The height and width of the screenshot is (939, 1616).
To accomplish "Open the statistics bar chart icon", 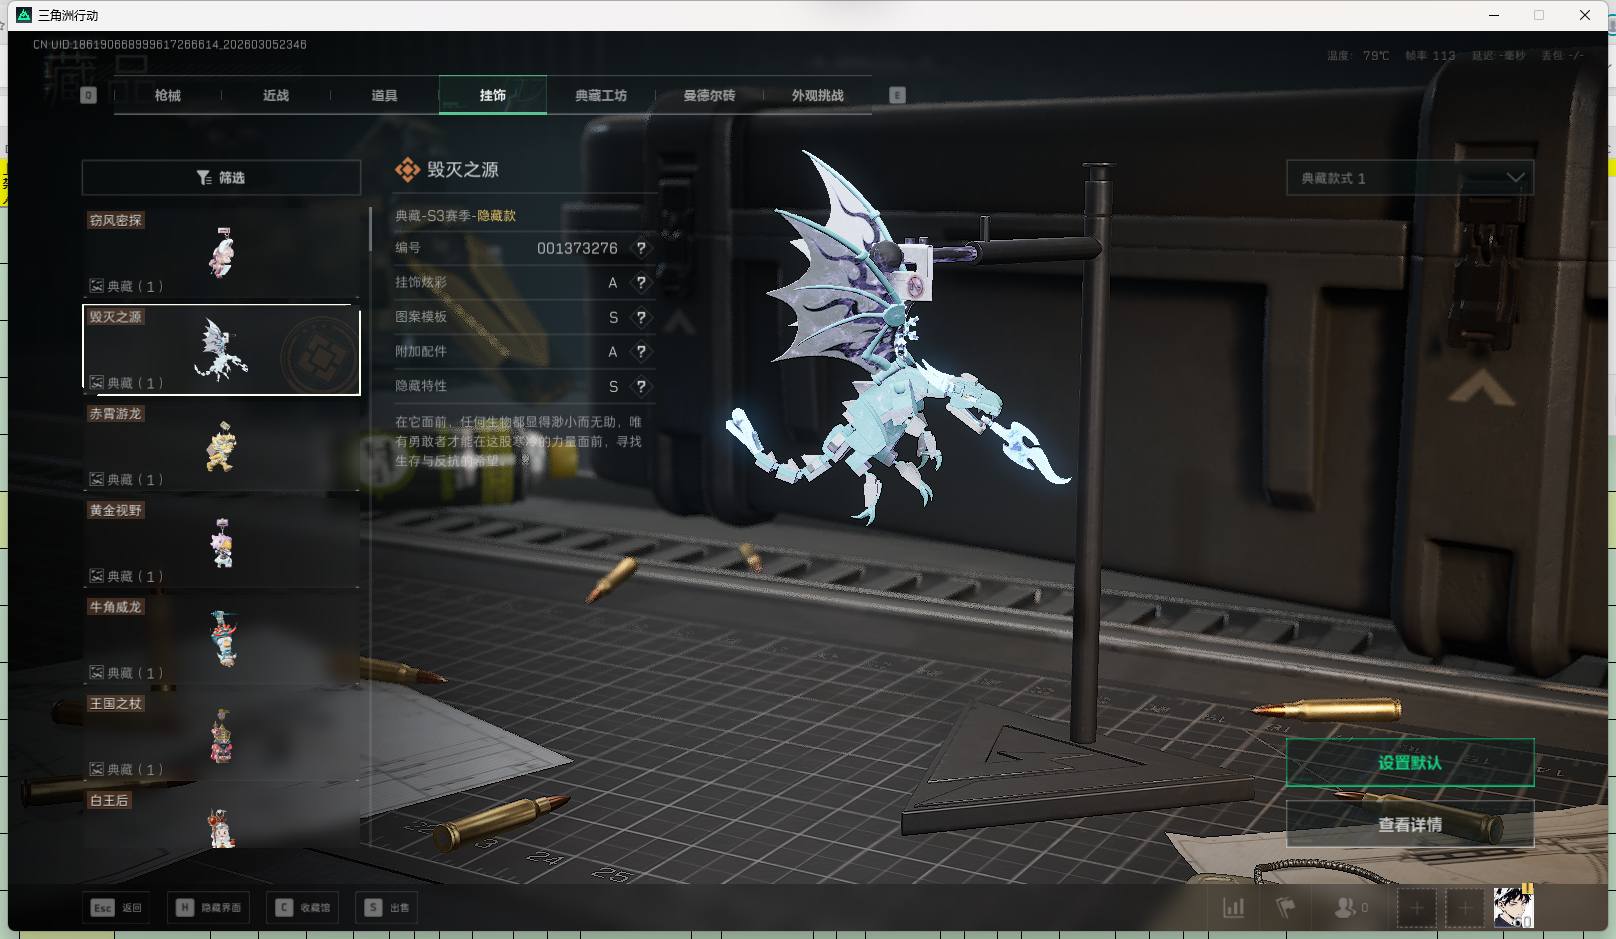I will 1234,908.
